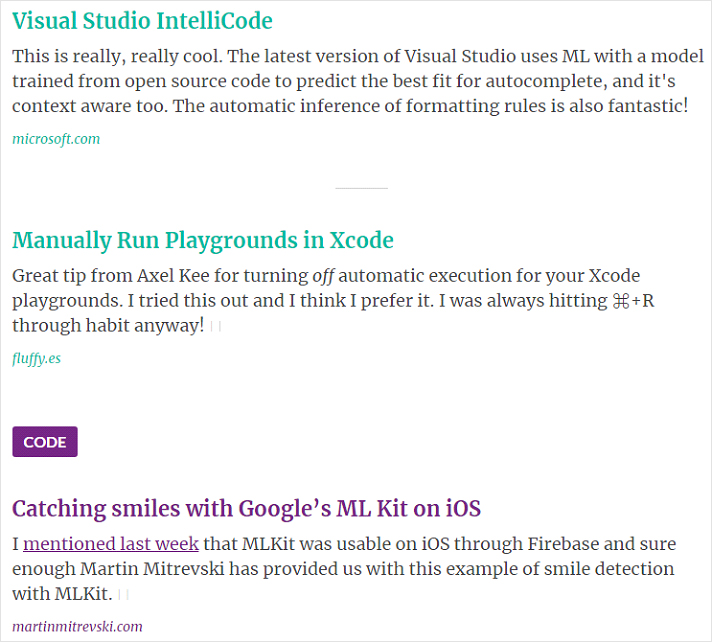
Task: Visit the microsoft.com source link
Action: click(x=56, y=139)
